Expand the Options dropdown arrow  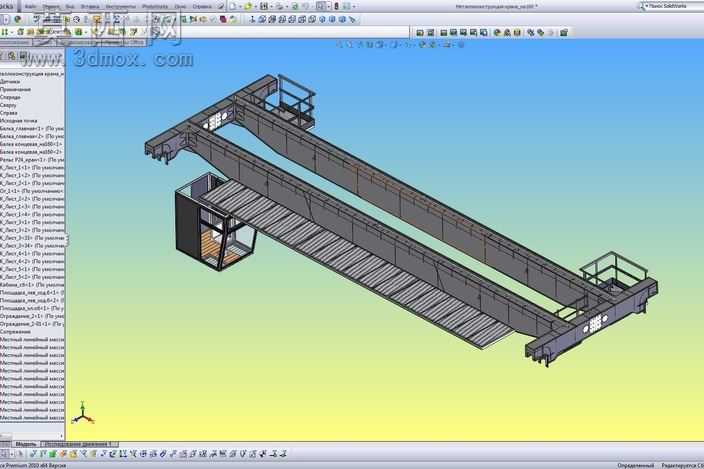coord(354,7)
